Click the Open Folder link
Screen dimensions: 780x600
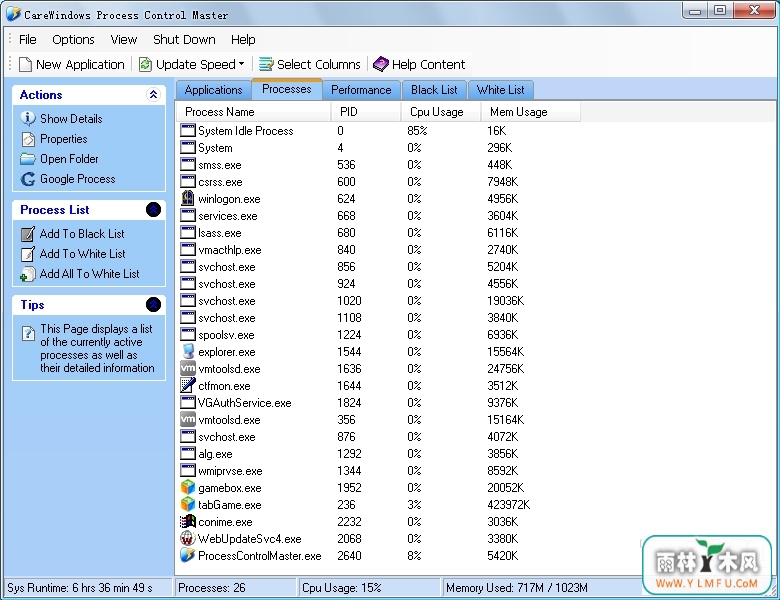click(69, 159)
